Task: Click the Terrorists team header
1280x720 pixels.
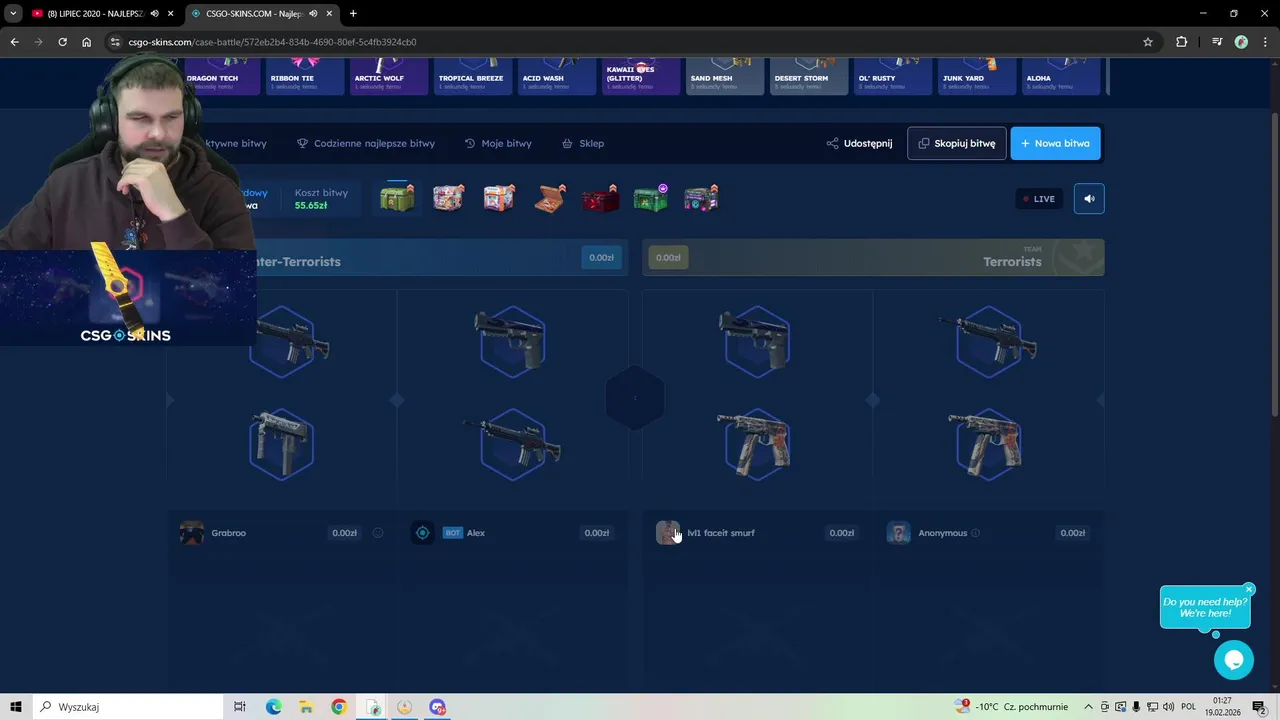Action: (873, 258)
